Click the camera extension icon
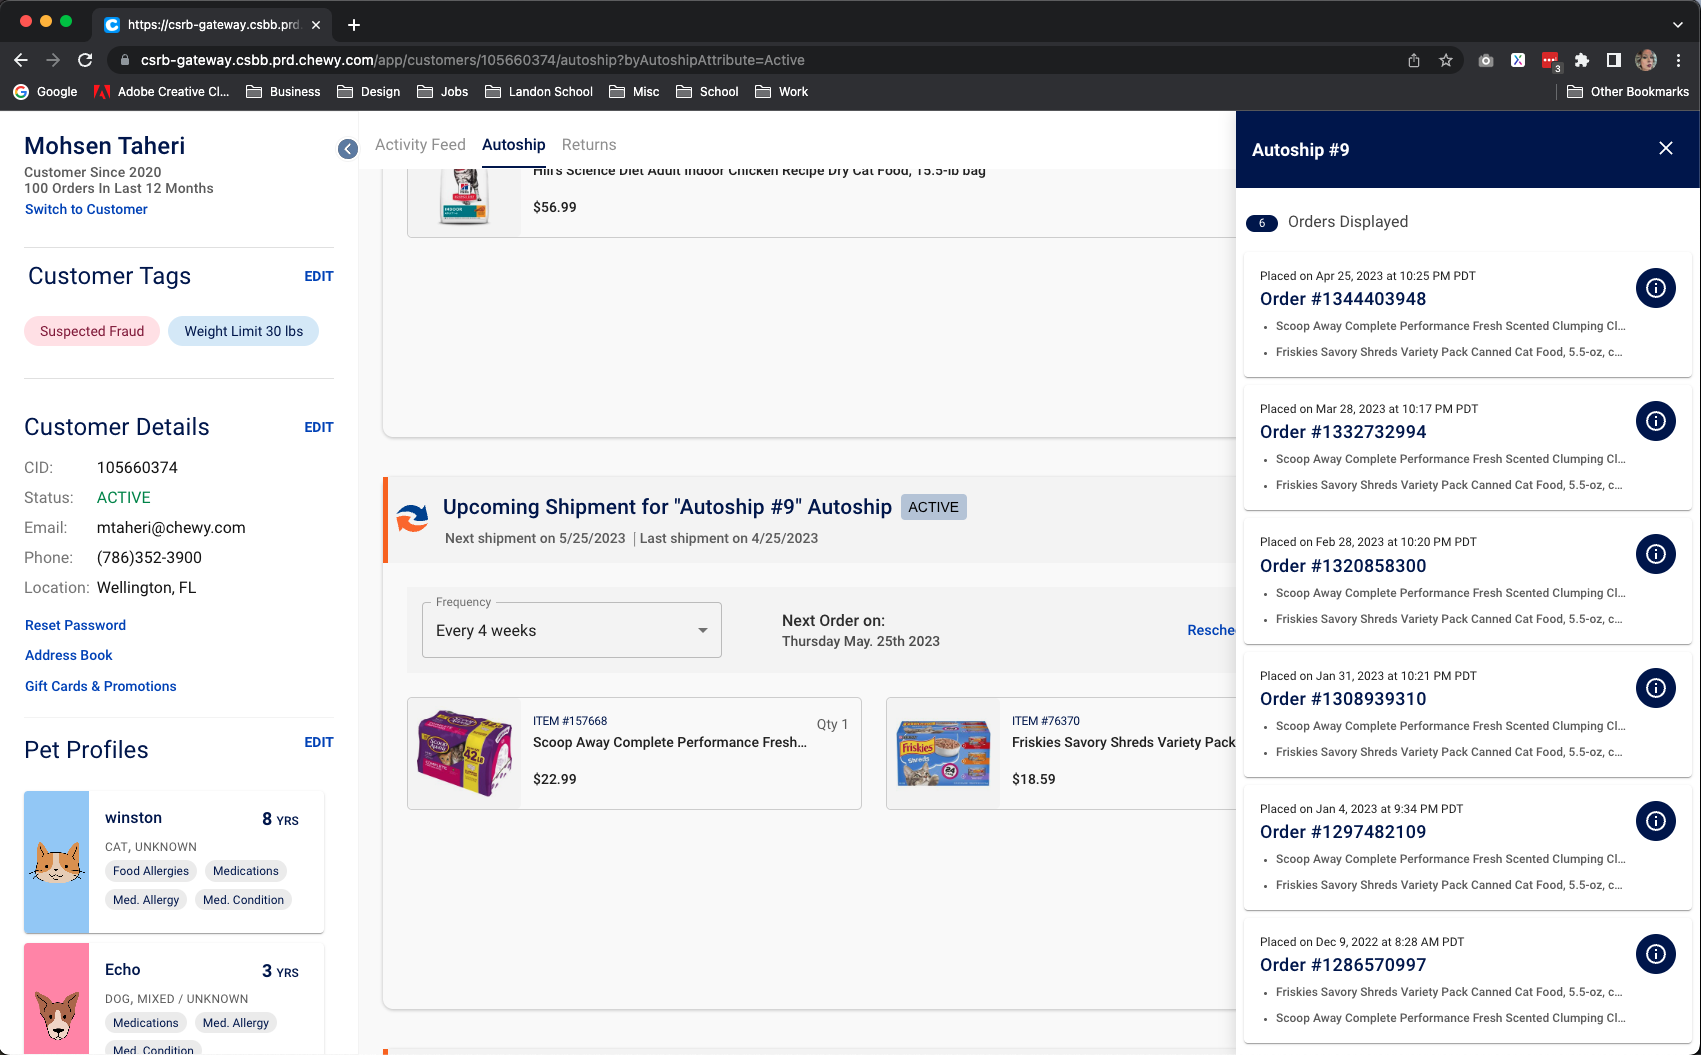 (1486, 60)
